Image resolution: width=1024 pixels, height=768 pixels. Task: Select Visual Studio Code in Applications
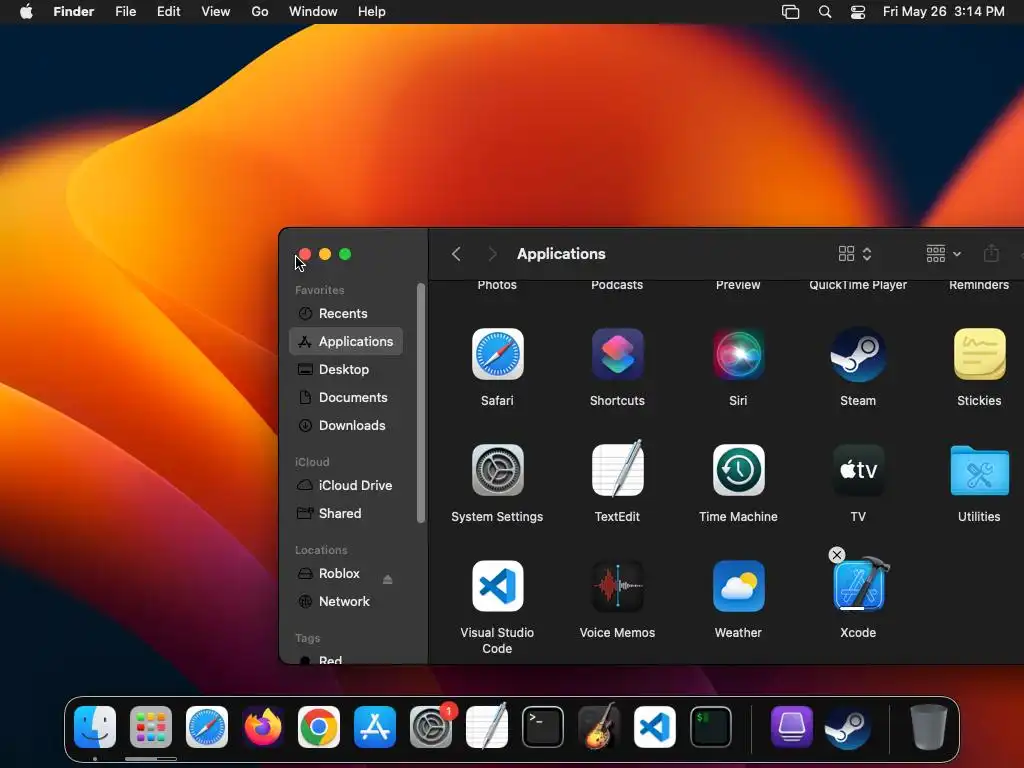point(497,586)
